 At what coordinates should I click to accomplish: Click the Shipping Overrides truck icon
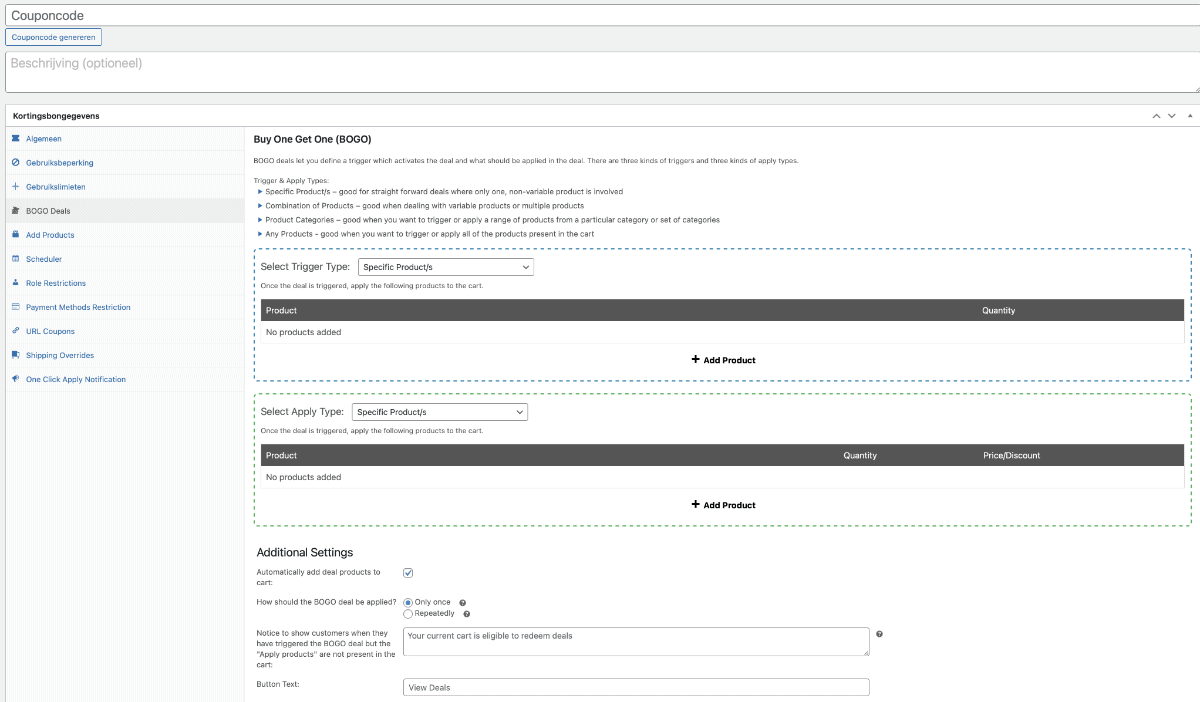tap(15, 355)
